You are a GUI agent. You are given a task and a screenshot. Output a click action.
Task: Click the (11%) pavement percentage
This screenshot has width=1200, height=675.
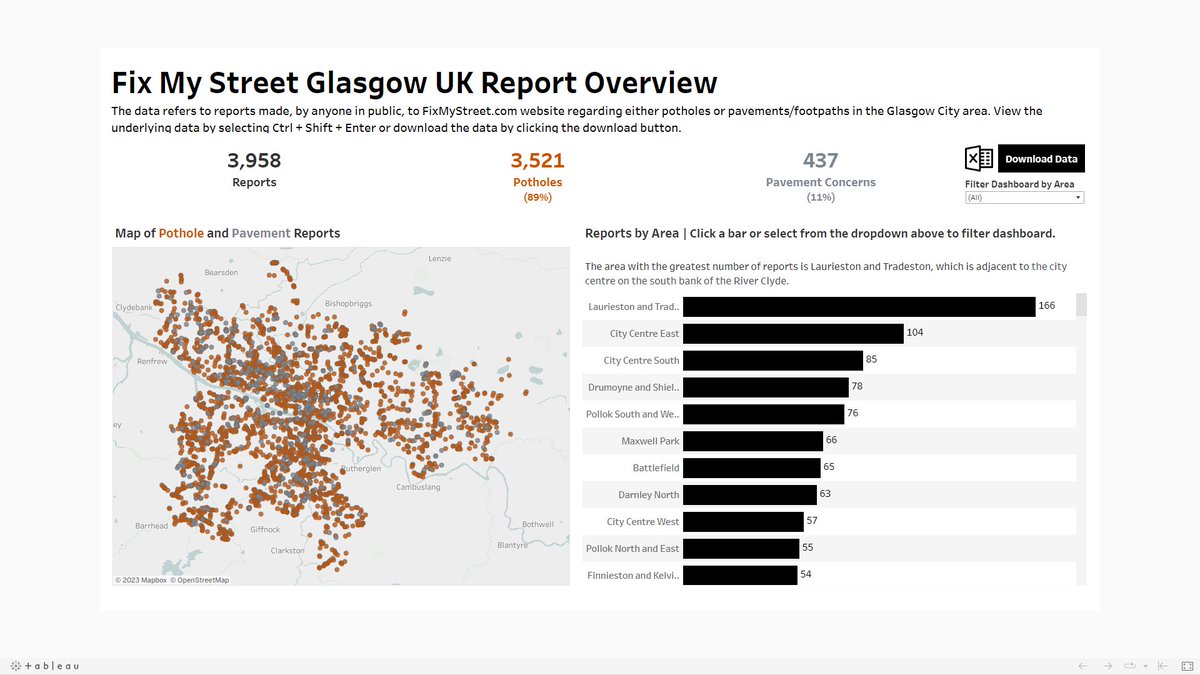click(x=821, y=198)
